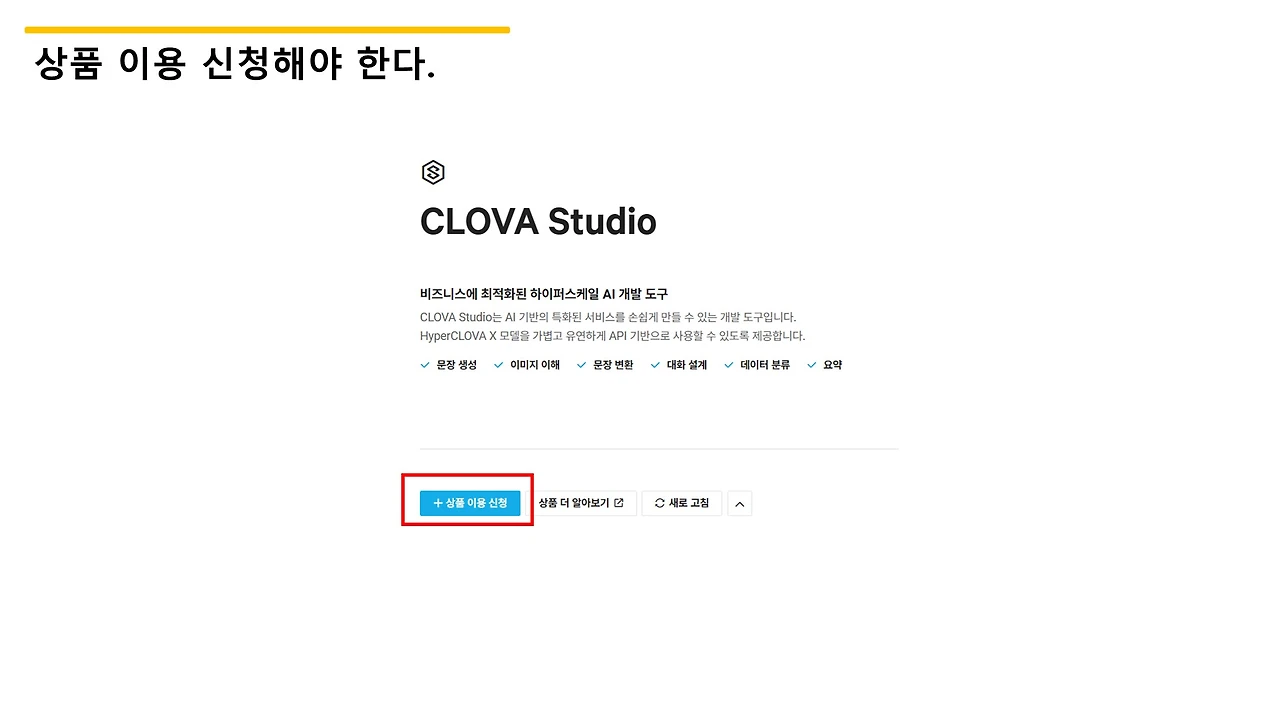Click the checkmark next to 문장 생성
The height and width of the screenshot is (720, 1280).
tap(425, 365)
